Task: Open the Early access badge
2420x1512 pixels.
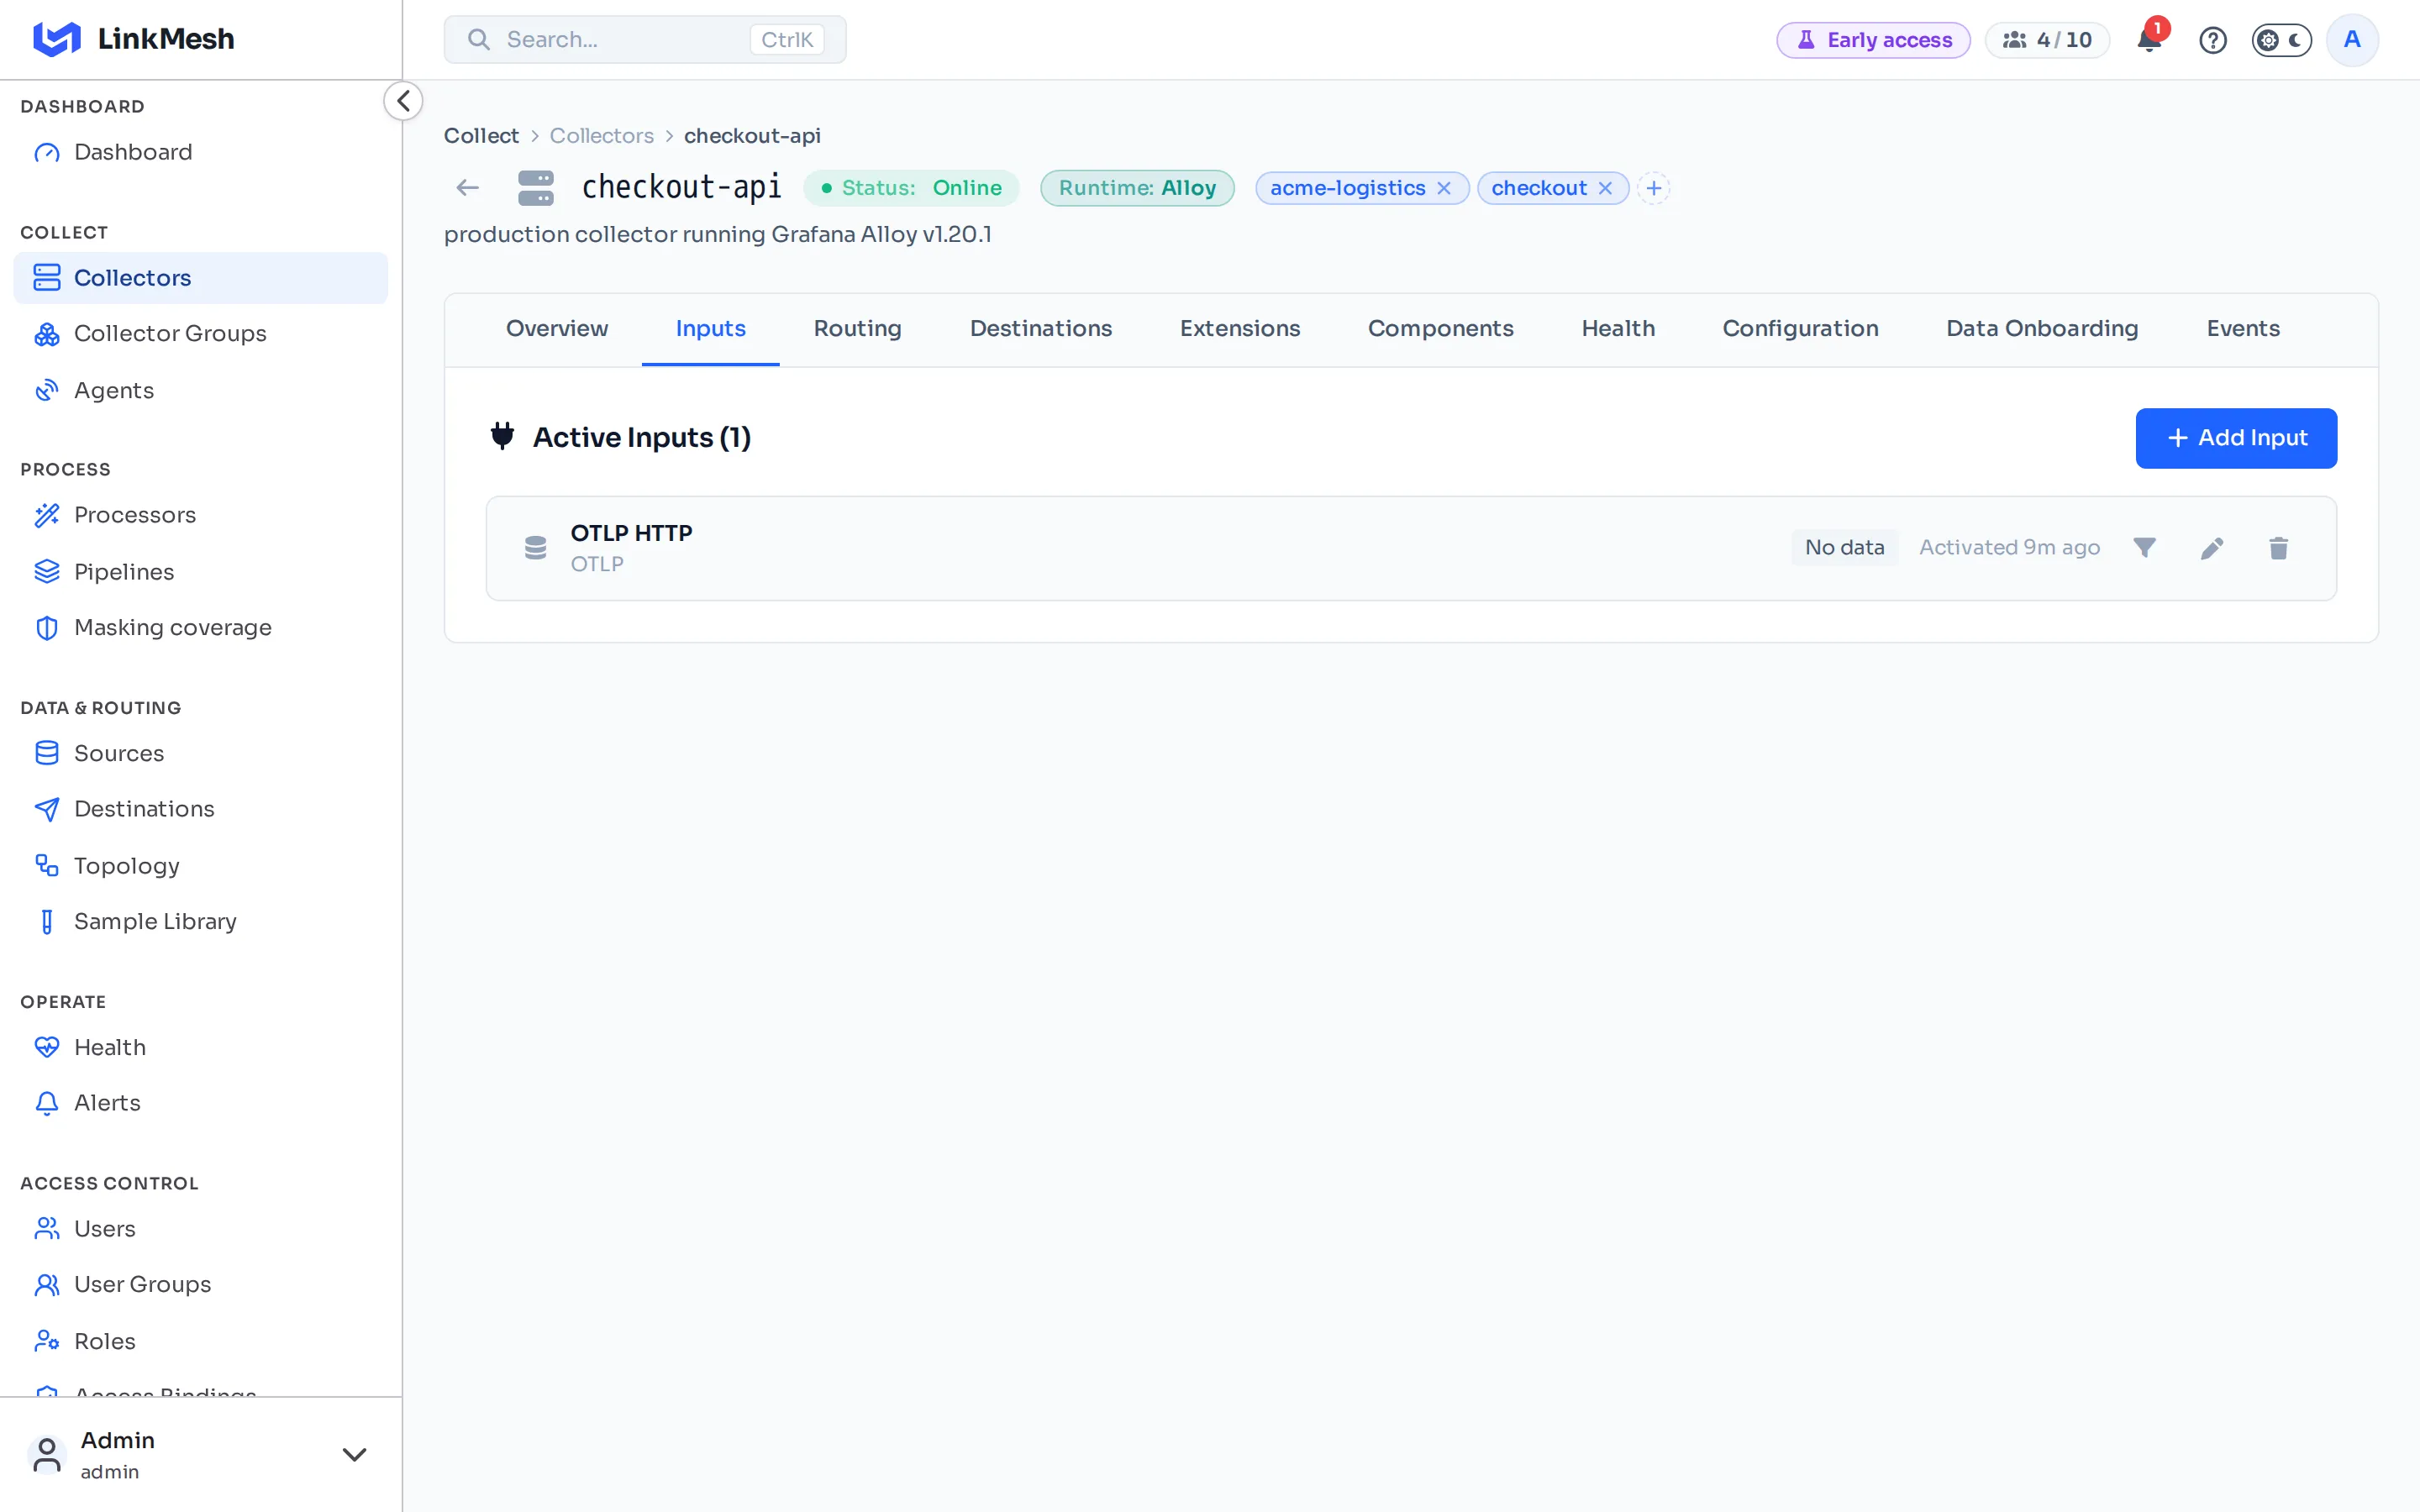Action: [1873, 40]
